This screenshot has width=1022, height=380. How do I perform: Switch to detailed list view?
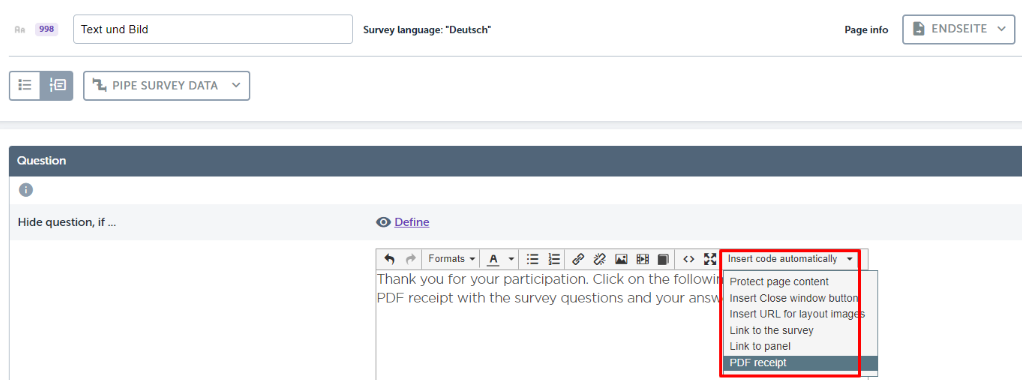pos(57,85)
